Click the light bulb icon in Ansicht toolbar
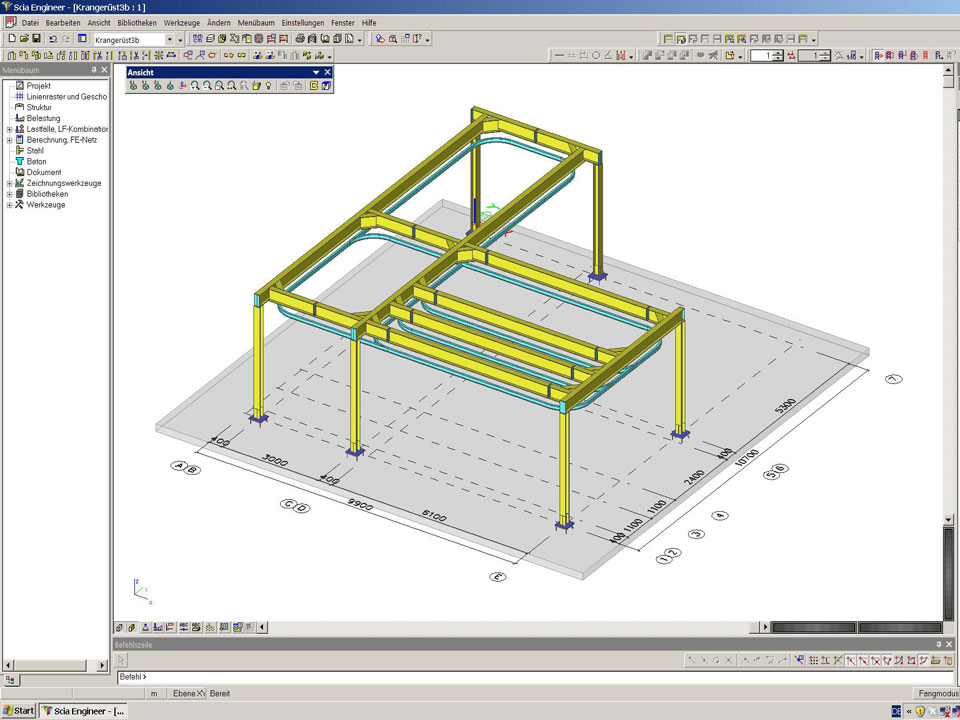Viewport: 960px width, 720px height. pos(269,87)
